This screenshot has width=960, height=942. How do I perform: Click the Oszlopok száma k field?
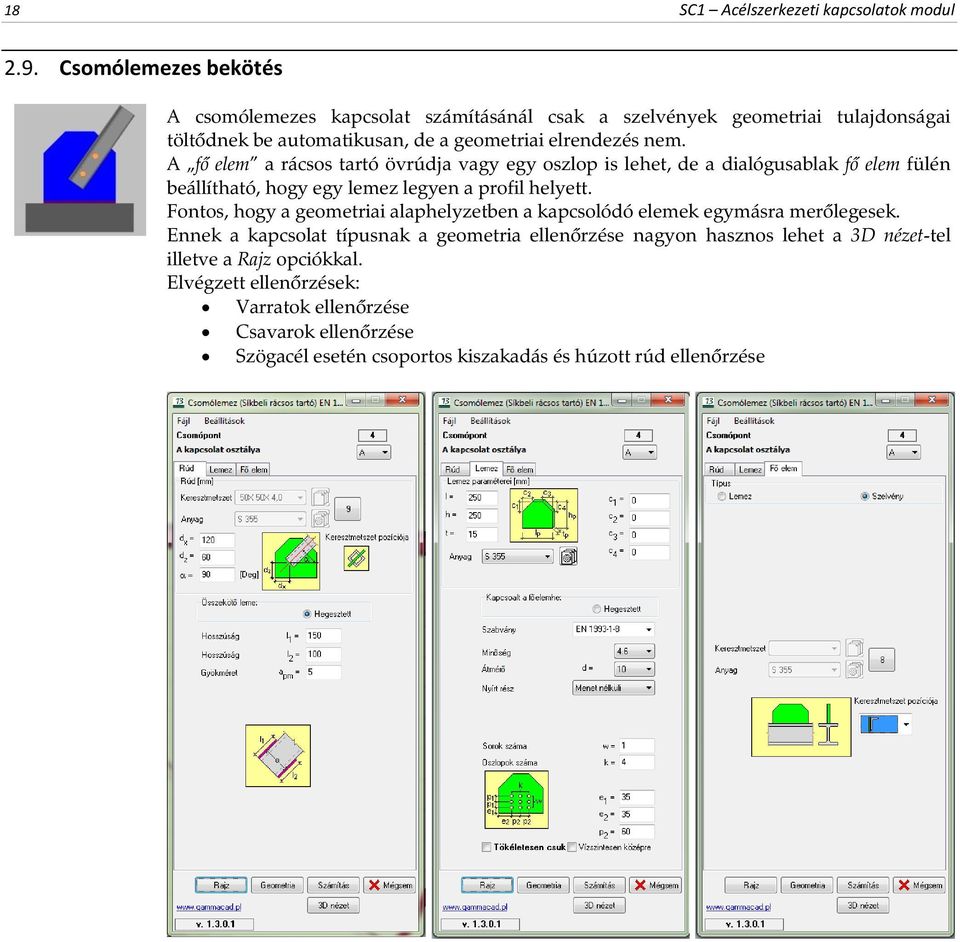click(637, 763)
